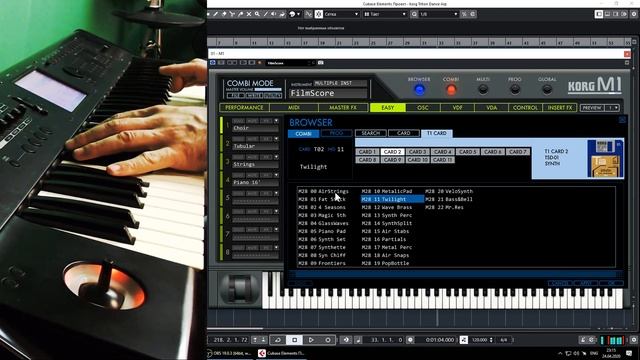Open the Cubase setup gear at top right
The image size is (640, 360).
click(x=634, y=14)
